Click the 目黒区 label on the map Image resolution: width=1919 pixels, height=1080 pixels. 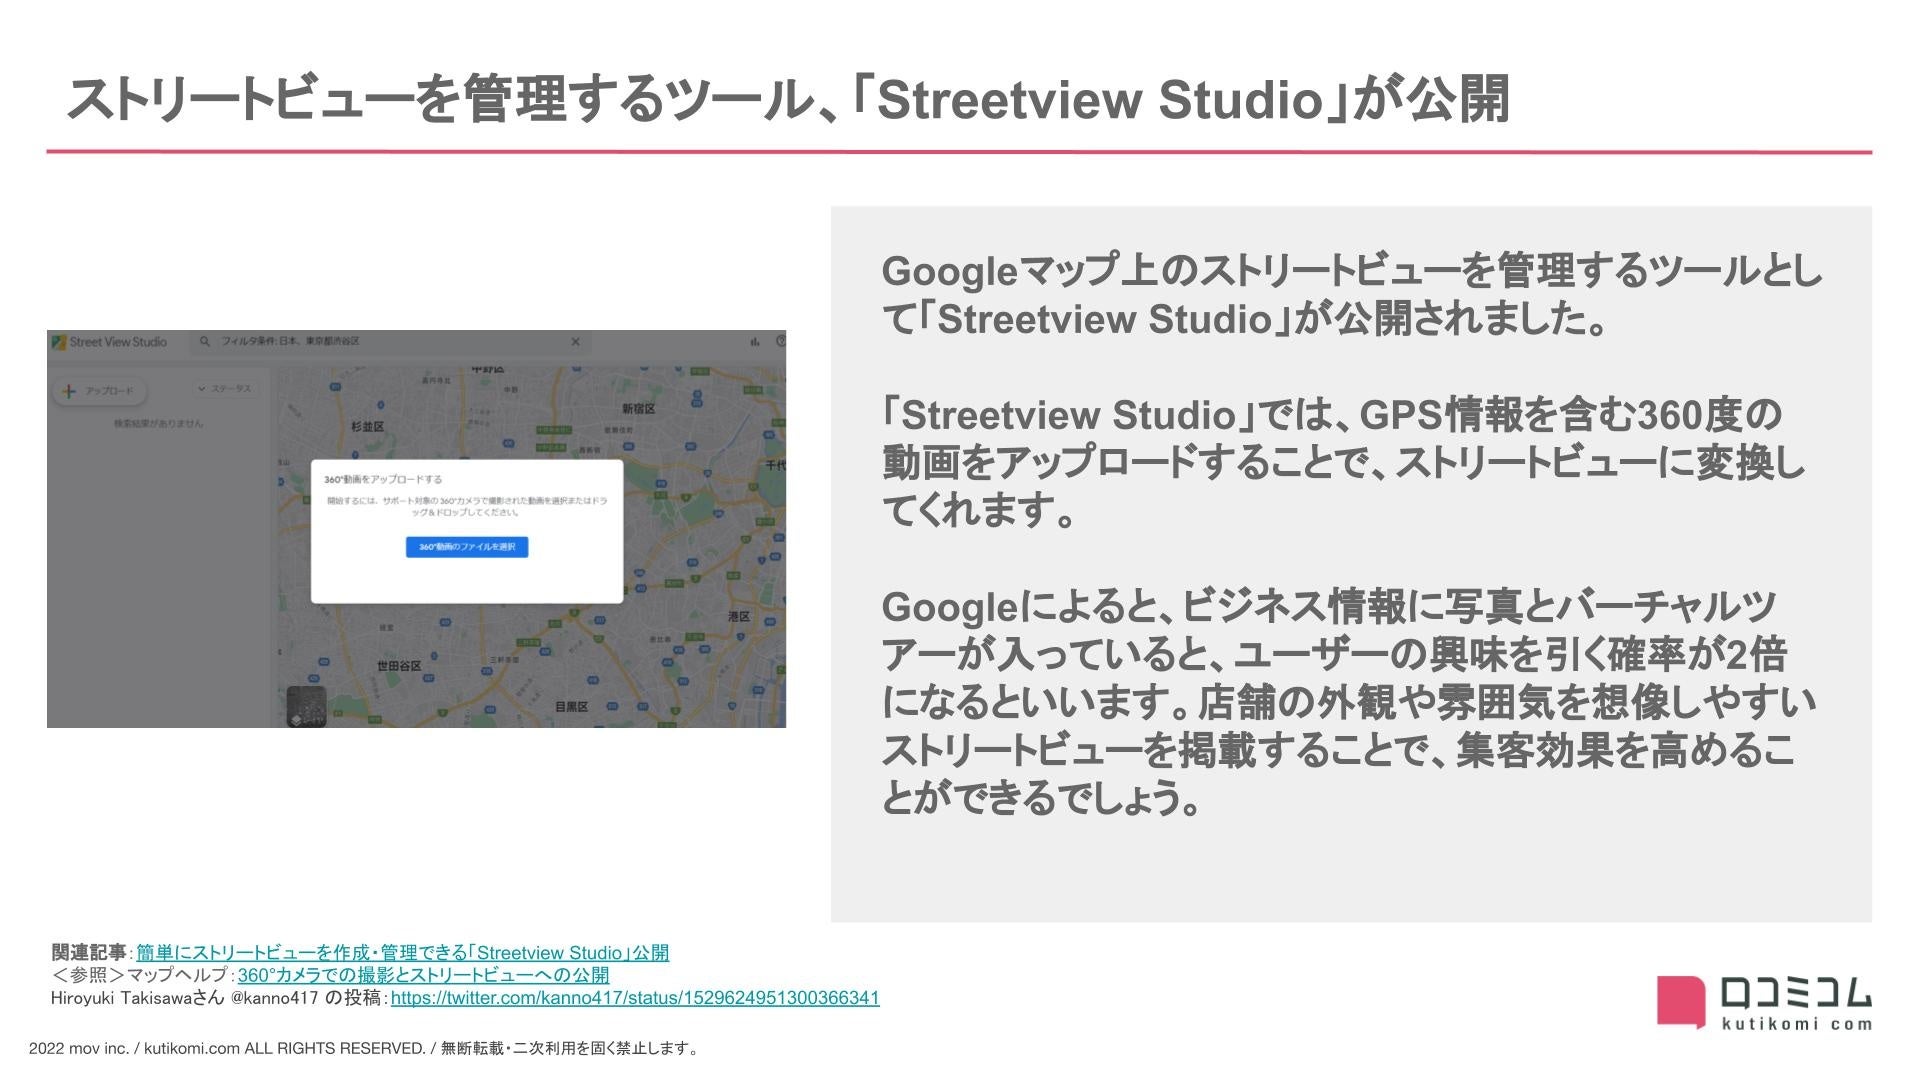click(x=571, y=707)
